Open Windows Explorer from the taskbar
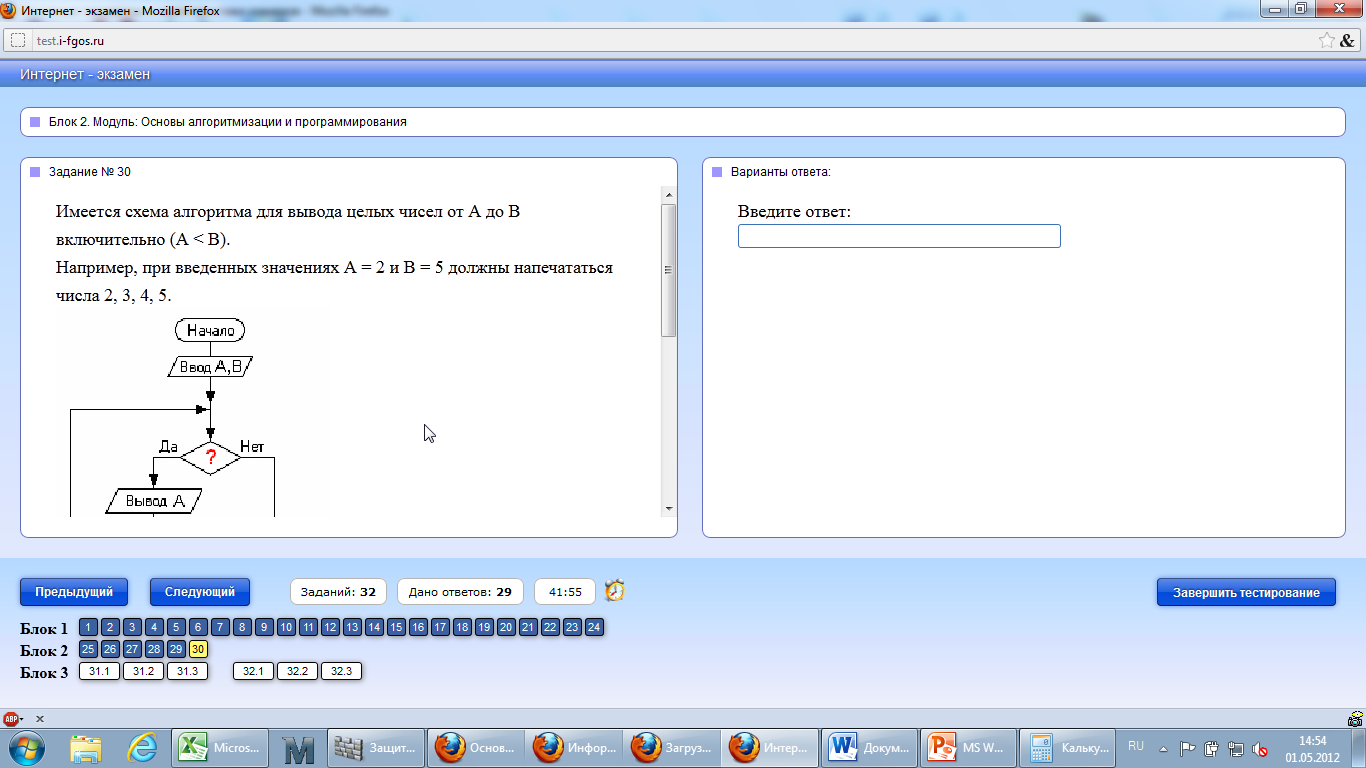 click(x=86, y=748)
